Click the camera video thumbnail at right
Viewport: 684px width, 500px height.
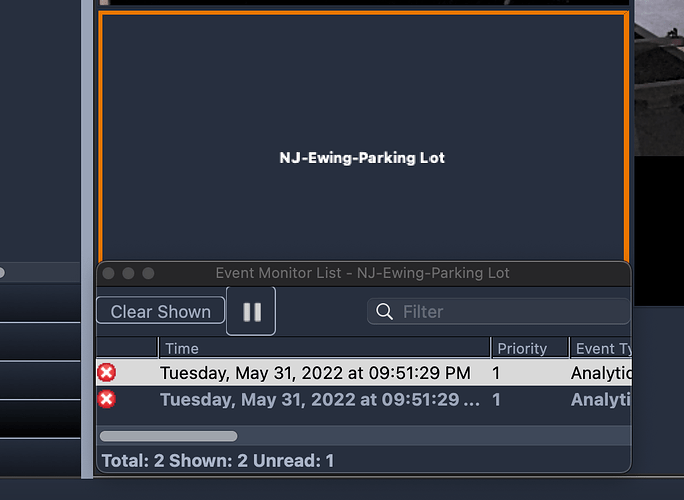coord(659,78)
